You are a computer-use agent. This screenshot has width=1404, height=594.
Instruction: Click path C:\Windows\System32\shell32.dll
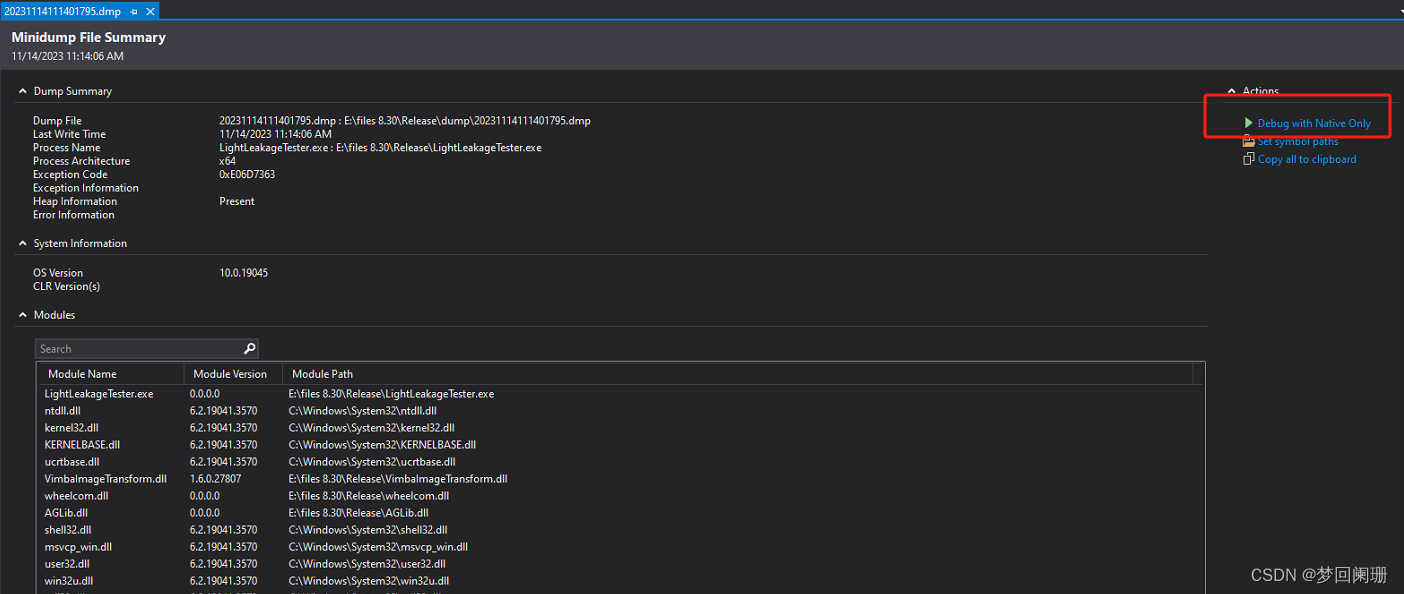368,530
